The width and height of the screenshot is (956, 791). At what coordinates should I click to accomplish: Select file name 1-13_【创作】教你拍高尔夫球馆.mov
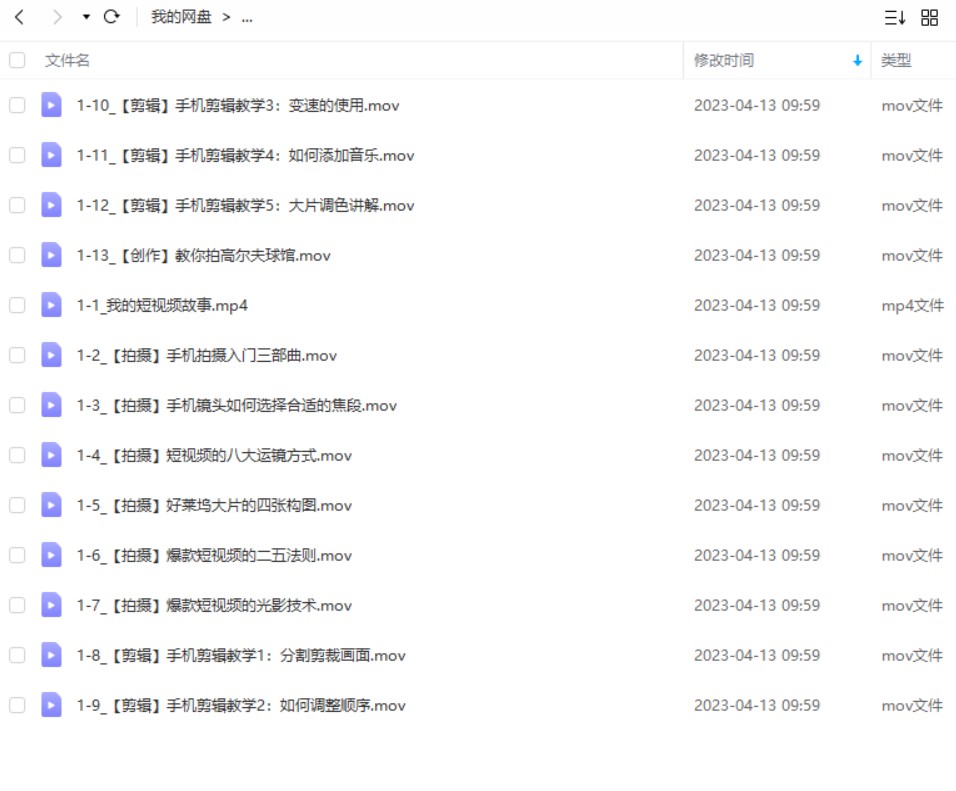pyautogui.click(x=203, y=256)
